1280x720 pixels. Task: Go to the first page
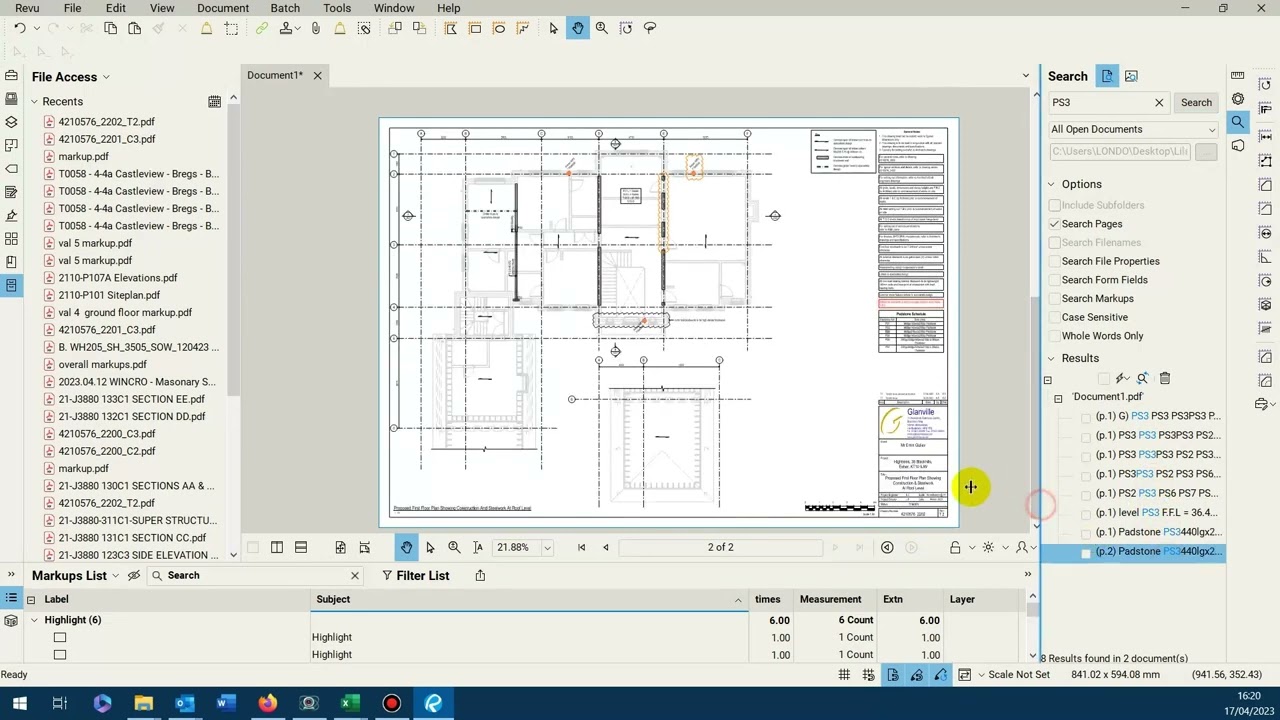pos(582,547)
